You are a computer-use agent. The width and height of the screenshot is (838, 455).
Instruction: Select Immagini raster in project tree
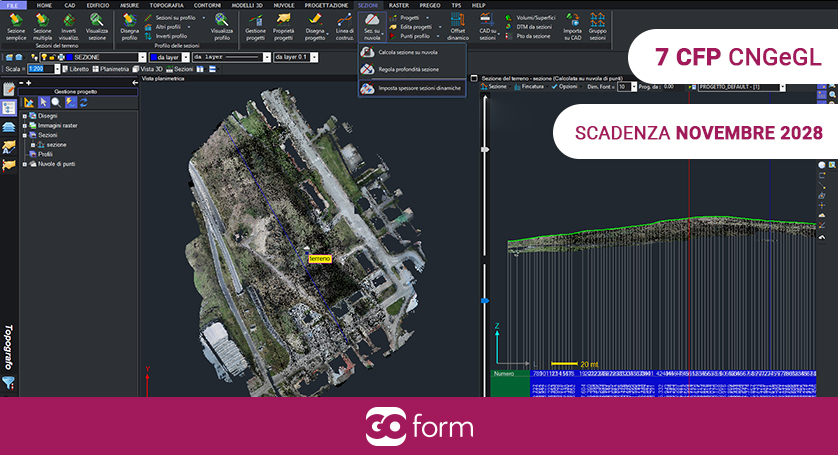(56, 125)
